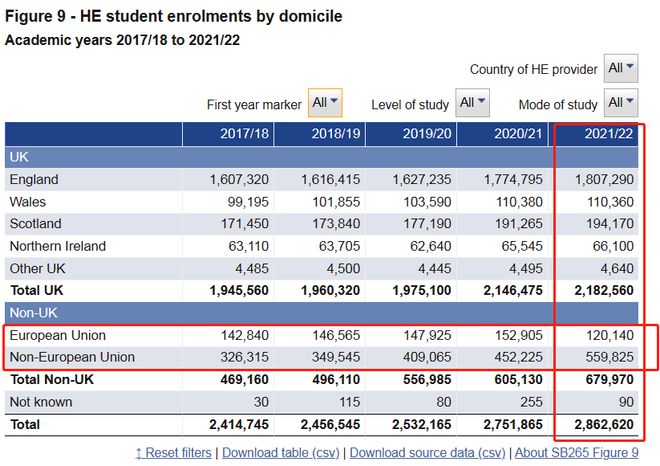
Task: Click England 2017/18 value 1,607,320
Action: [x=239, y=180]
